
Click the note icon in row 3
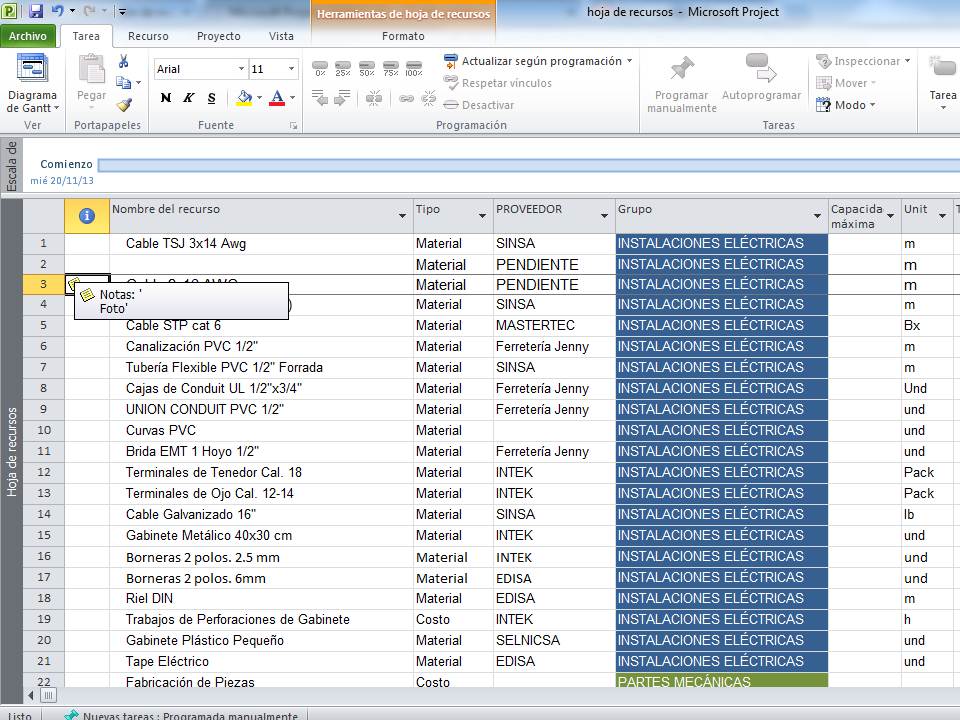click(73, 283)
